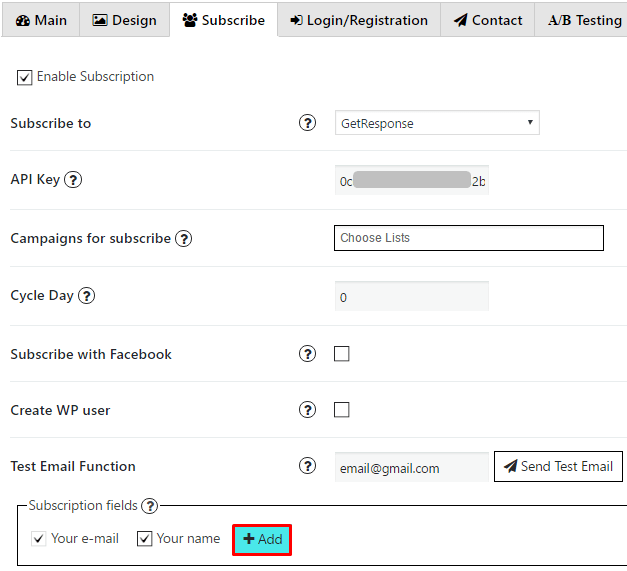Click the Create WP user help icon

point(307,410)
